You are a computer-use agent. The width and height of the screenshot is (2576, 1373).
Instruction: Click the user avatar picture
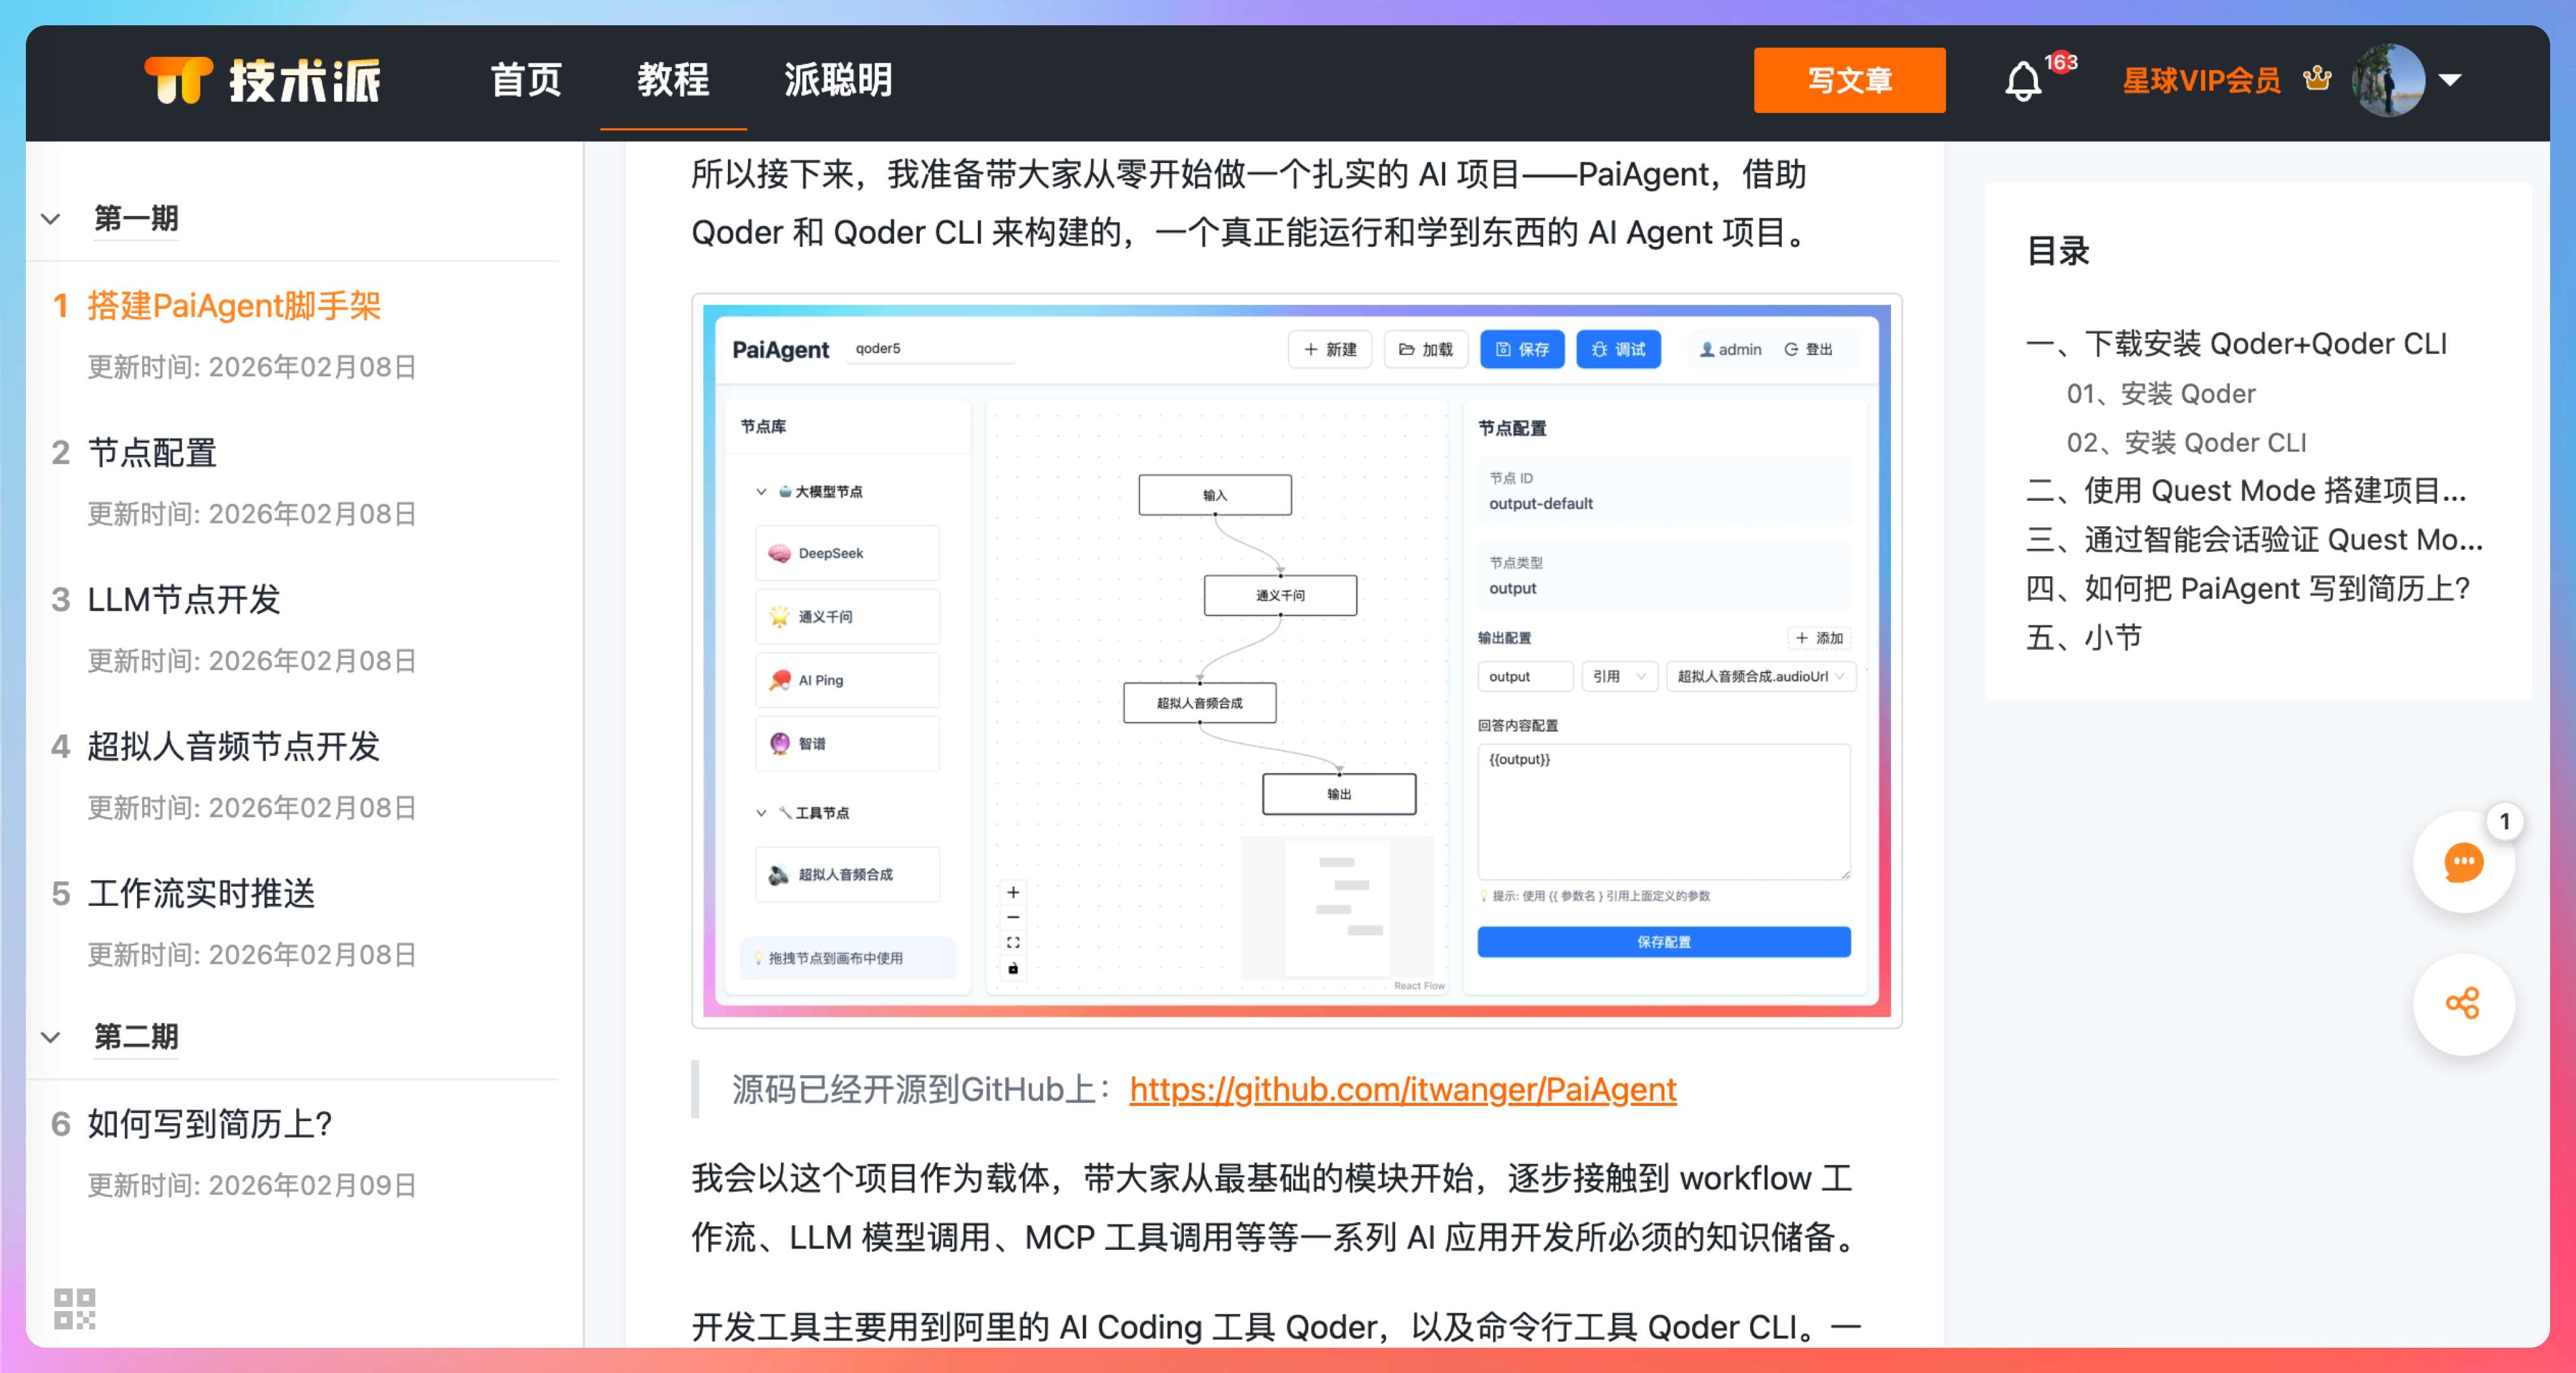point(2388,80)
